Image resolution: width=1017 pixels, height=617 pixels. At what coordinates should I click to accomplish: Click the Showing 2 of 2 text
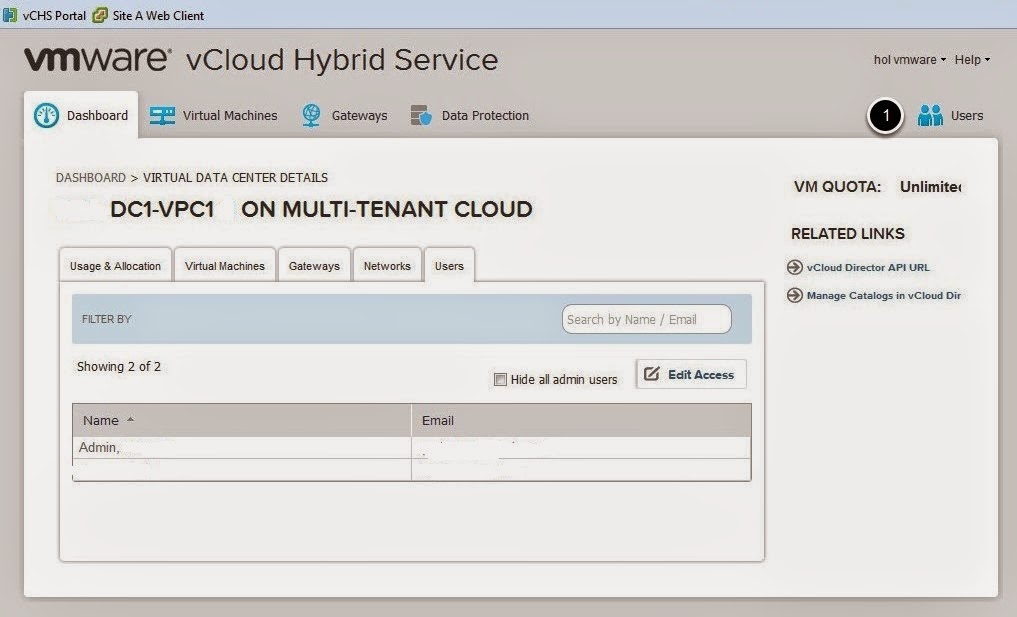click(119, 367)
